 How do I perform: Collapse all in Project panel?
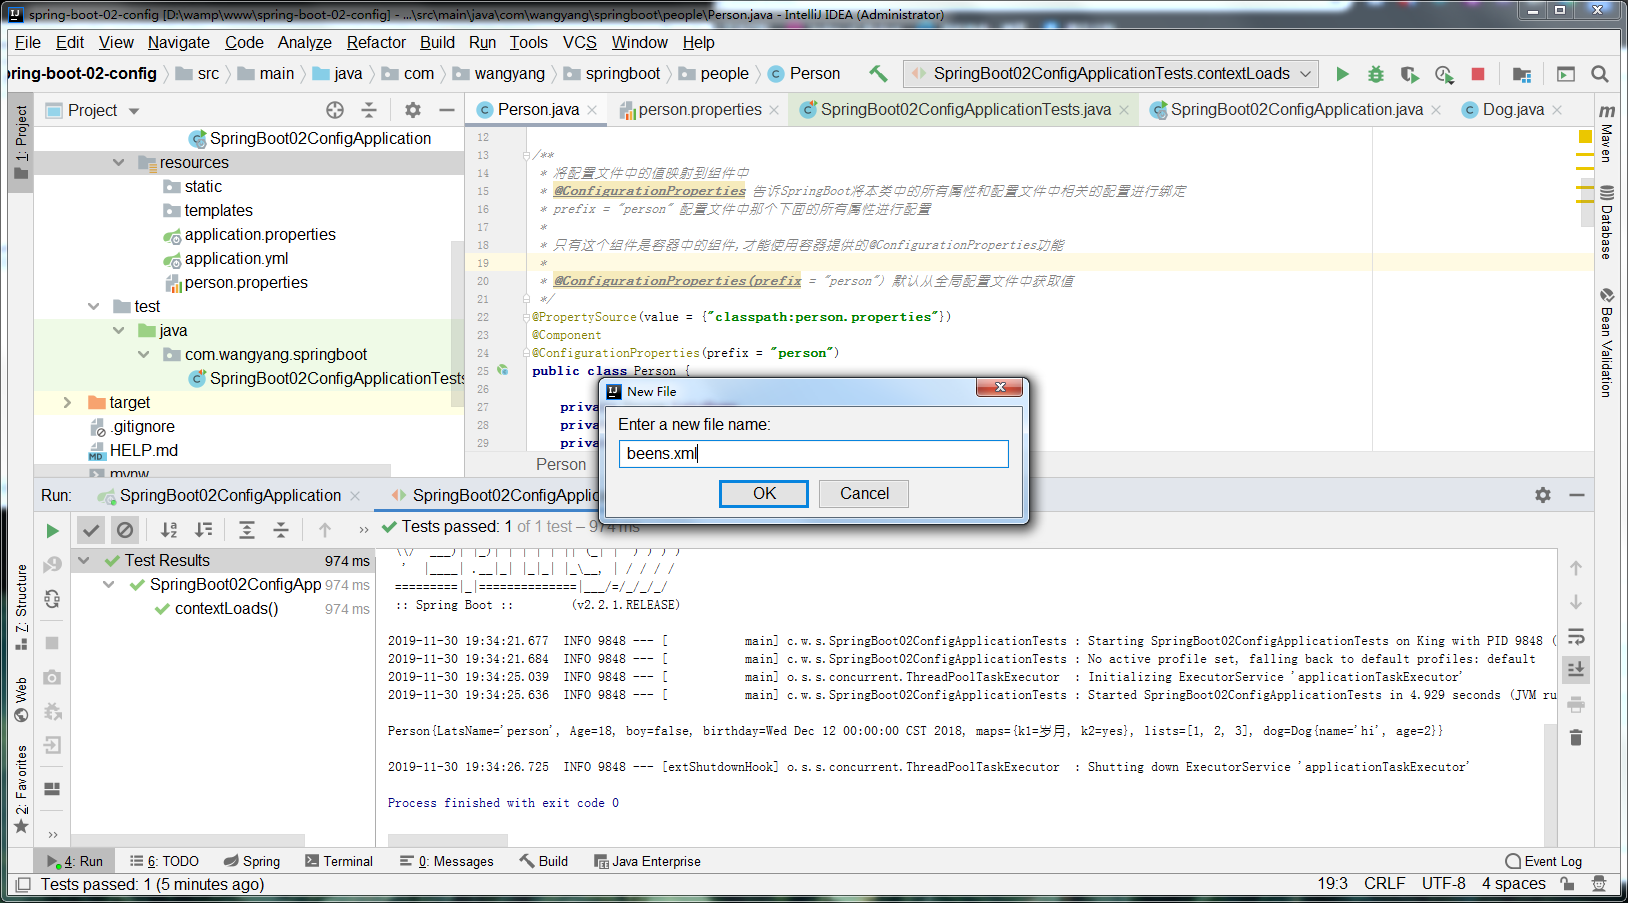369,110
